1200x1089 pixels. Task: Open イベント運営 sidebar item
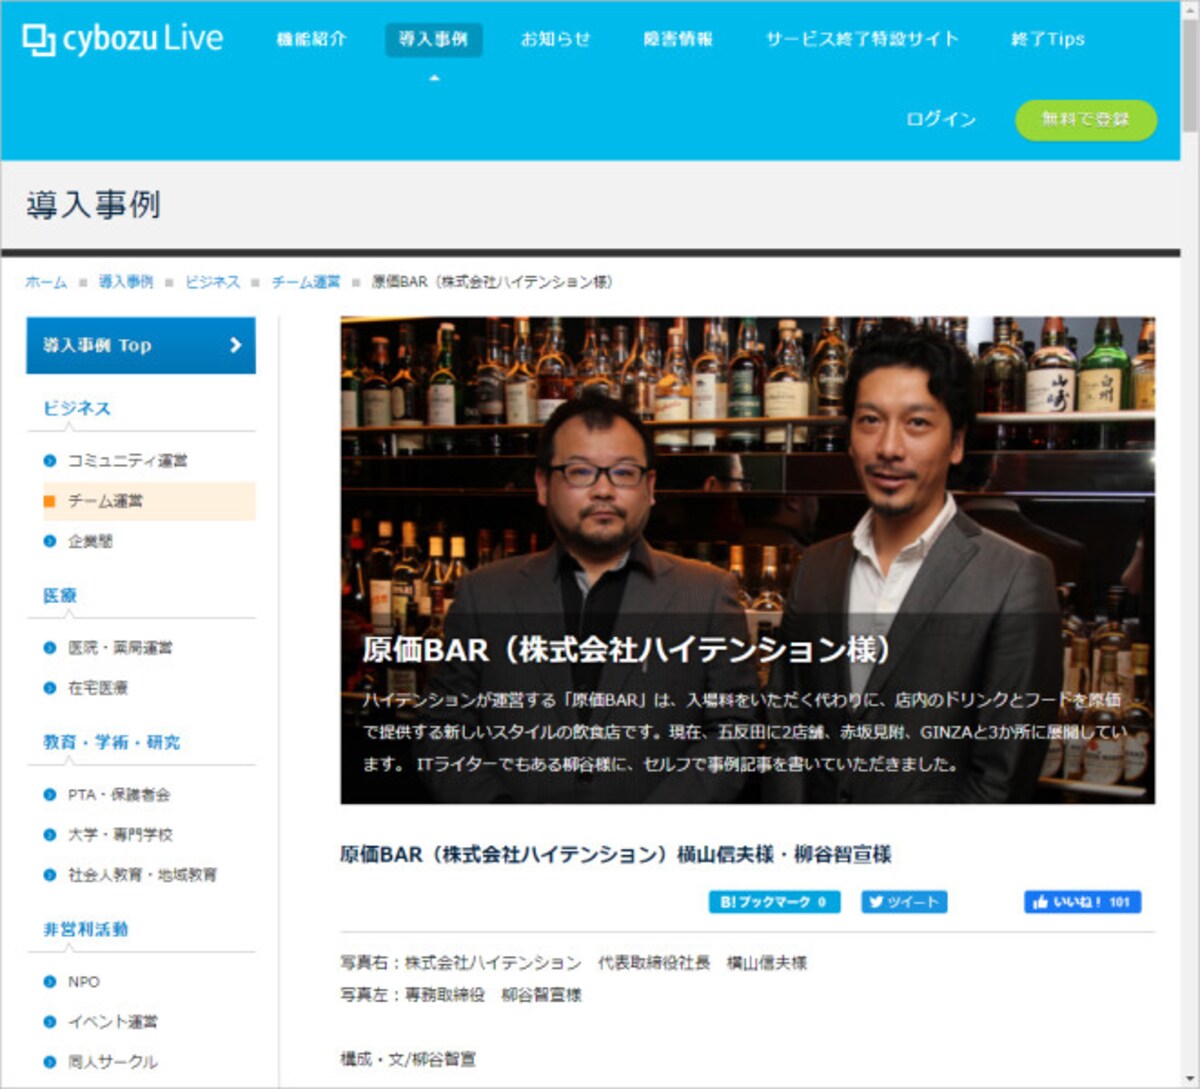(113, 1022)
